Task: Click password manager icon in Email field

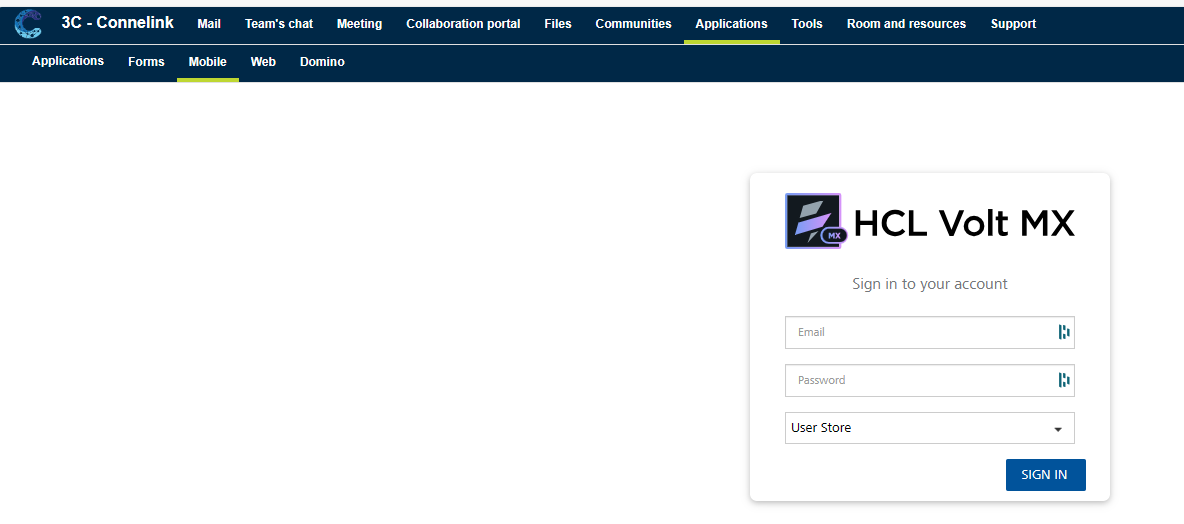Action: pos(1064,332)
